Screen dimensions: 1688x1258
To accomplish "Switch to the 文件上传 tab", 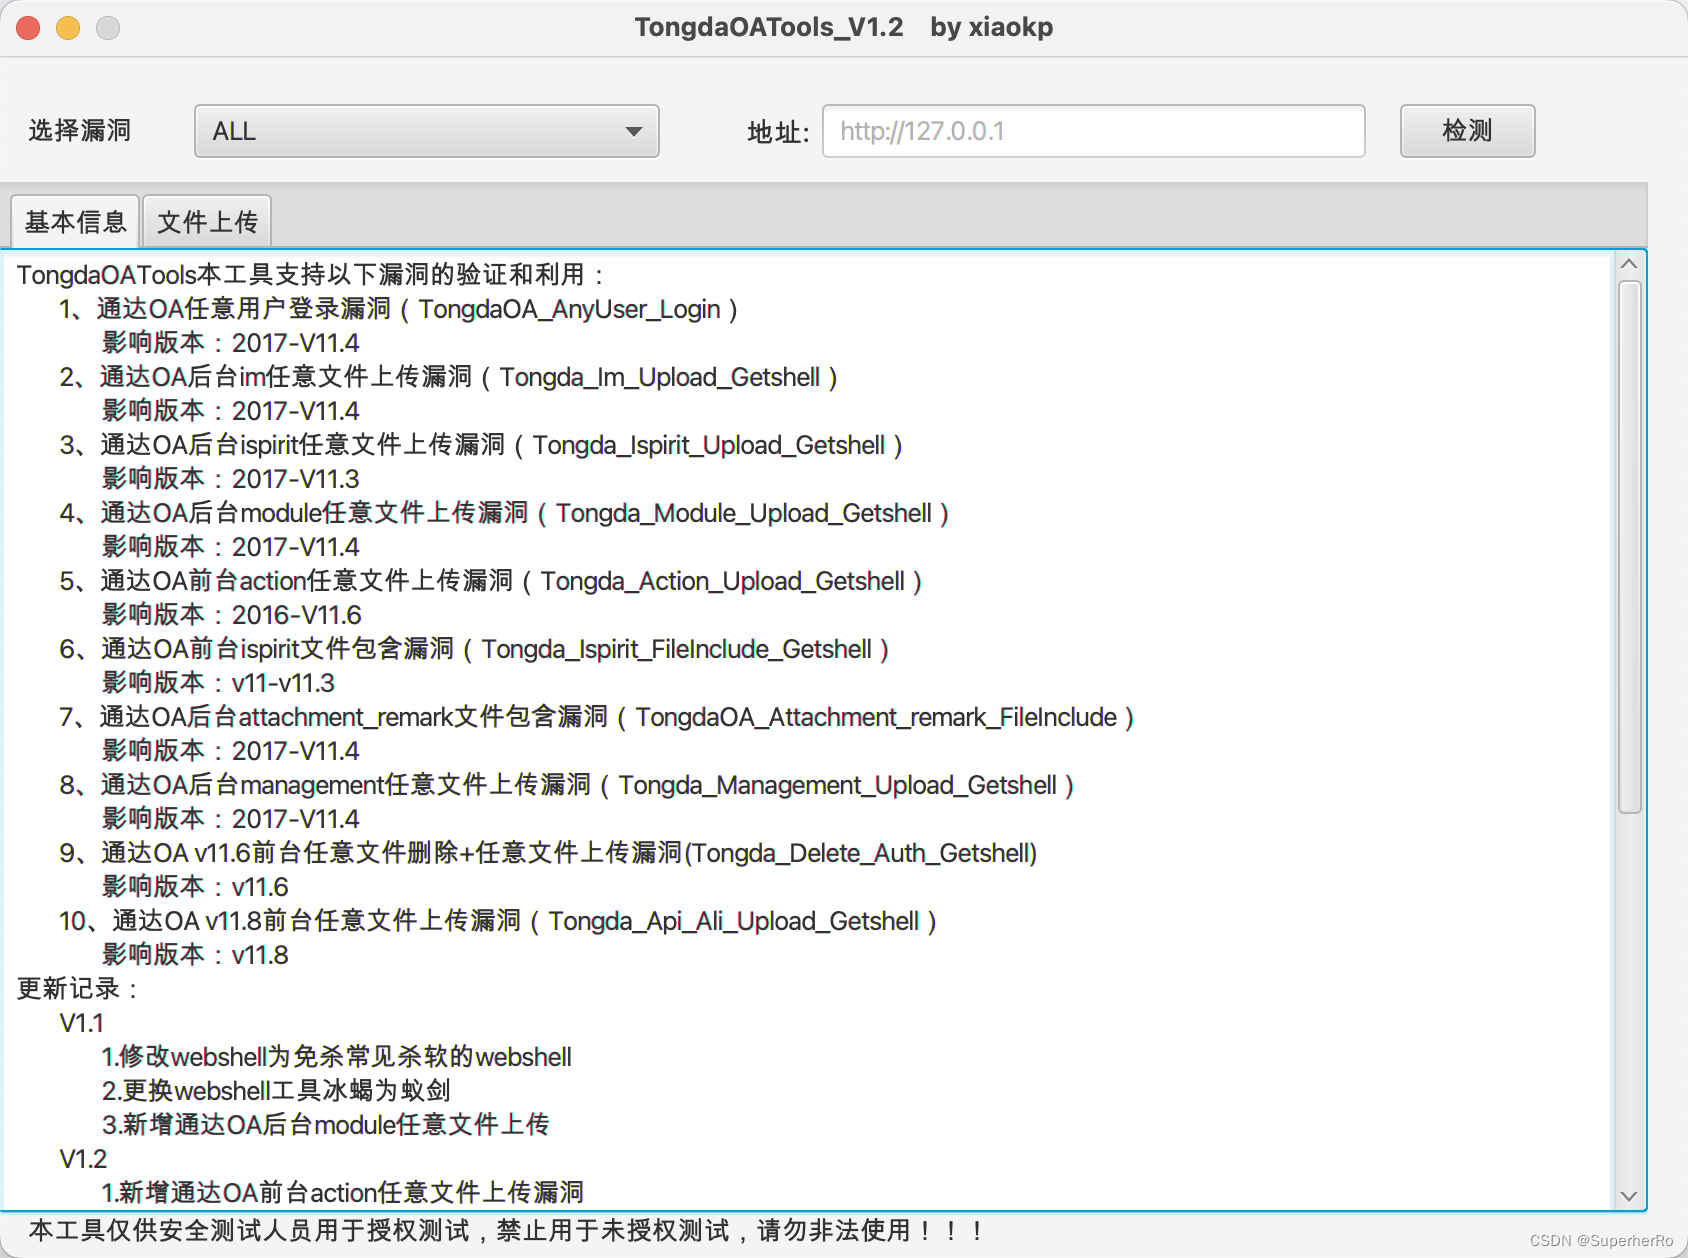I will tap(207, 220).
